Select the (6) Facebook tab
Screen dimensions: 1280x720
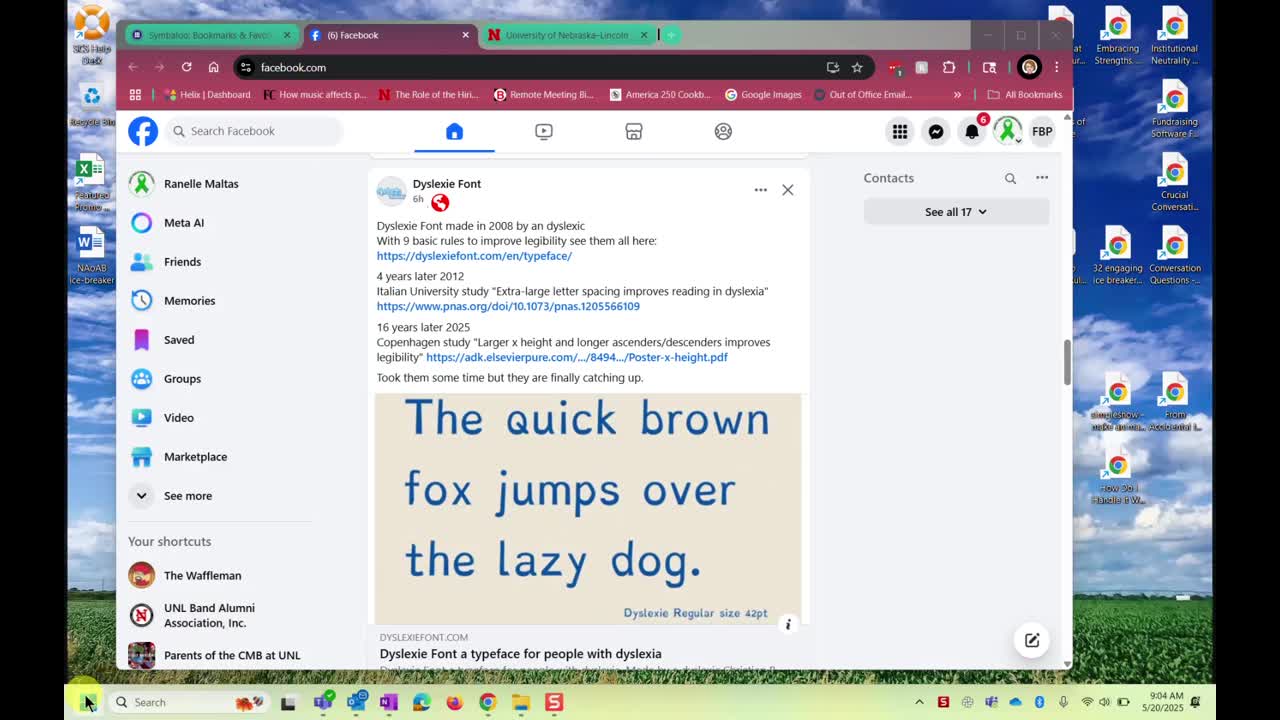click(389, 35)
